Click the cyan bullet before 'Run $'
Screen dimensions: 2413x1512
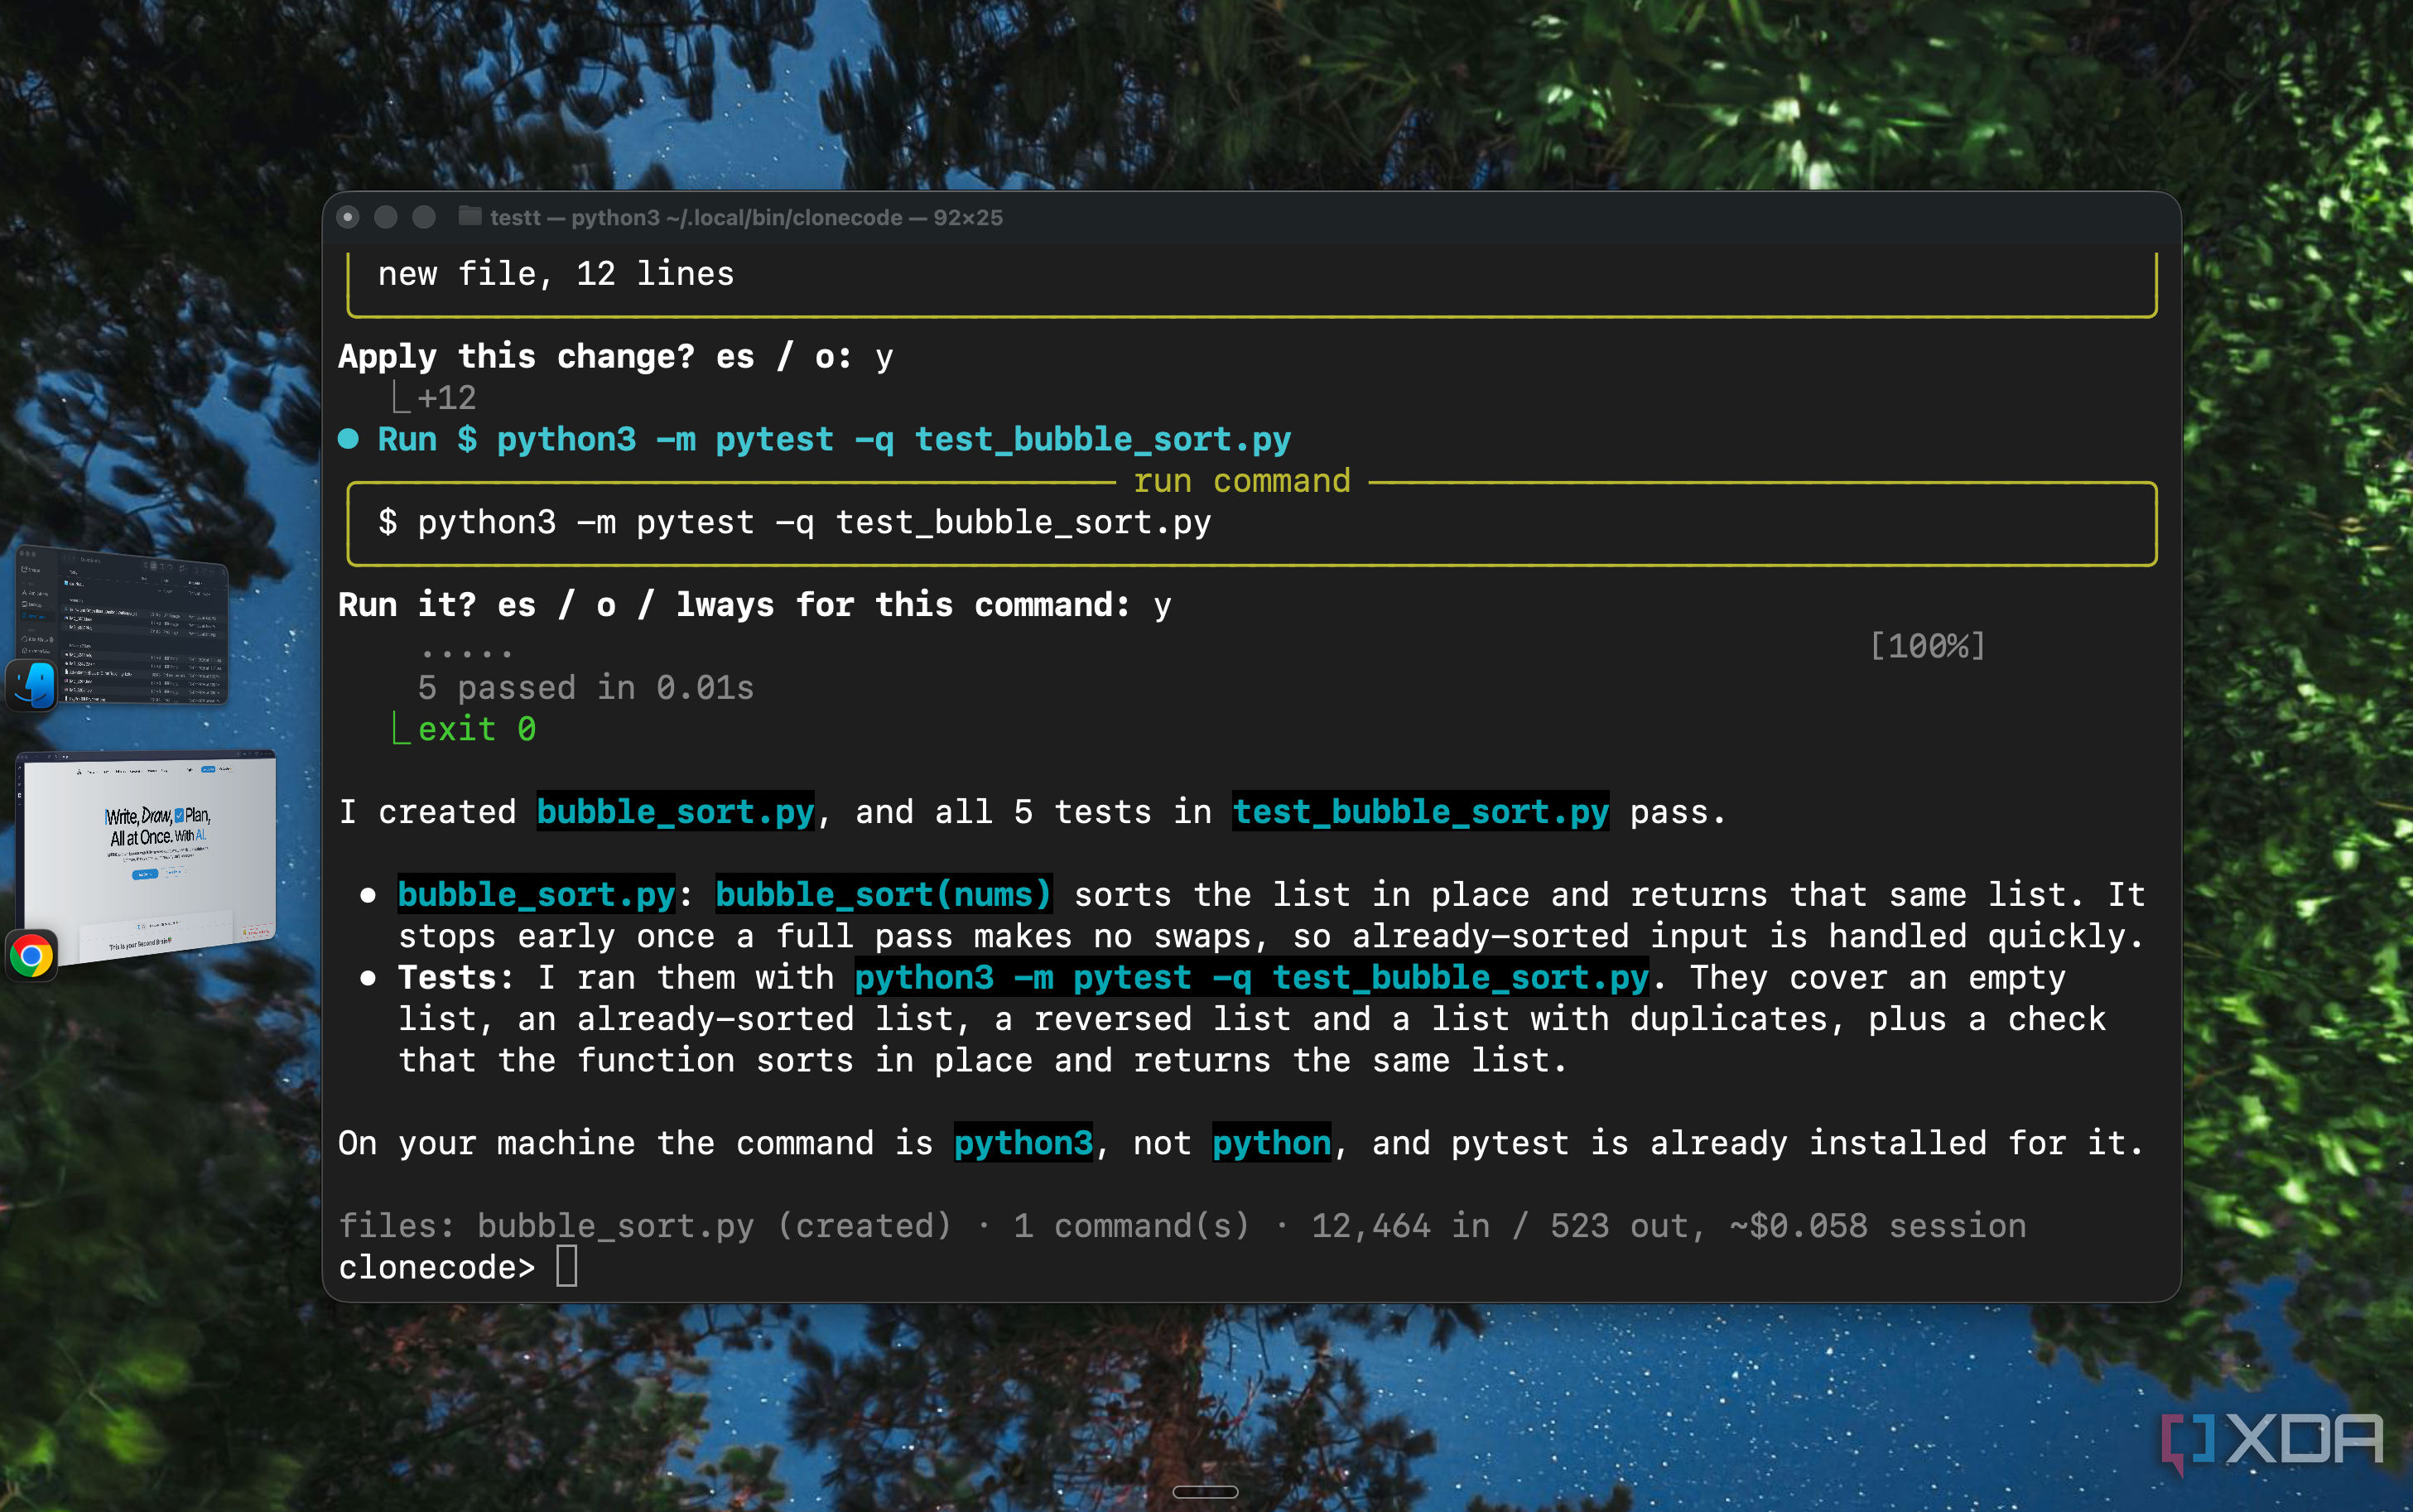tap(348, 439)
